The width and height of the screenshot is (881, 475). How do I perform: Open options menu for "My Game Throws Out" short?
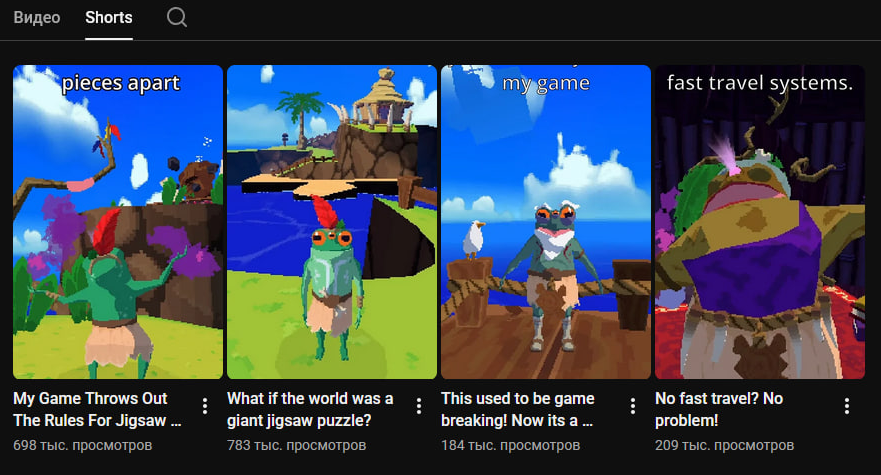205,406
